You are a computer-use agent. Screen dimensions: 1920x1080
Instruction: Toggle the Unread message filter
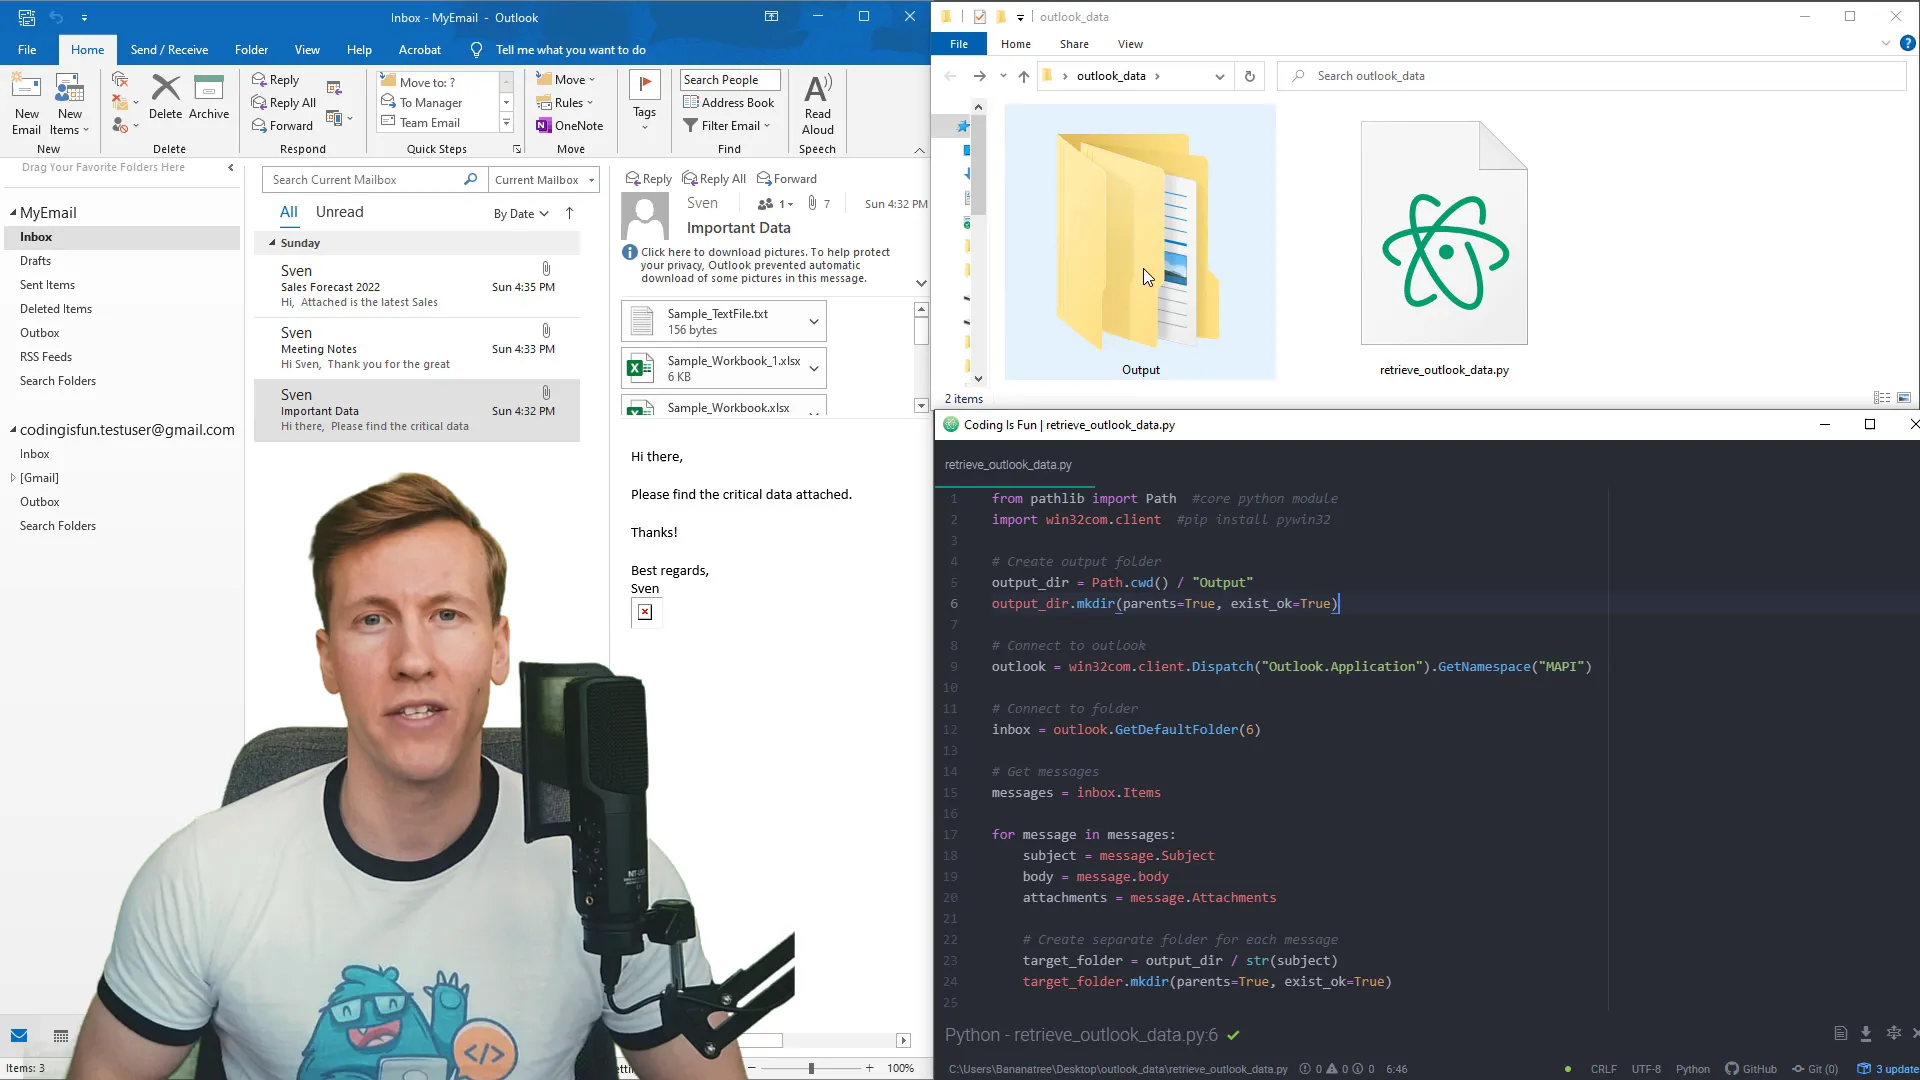[339, 212]
